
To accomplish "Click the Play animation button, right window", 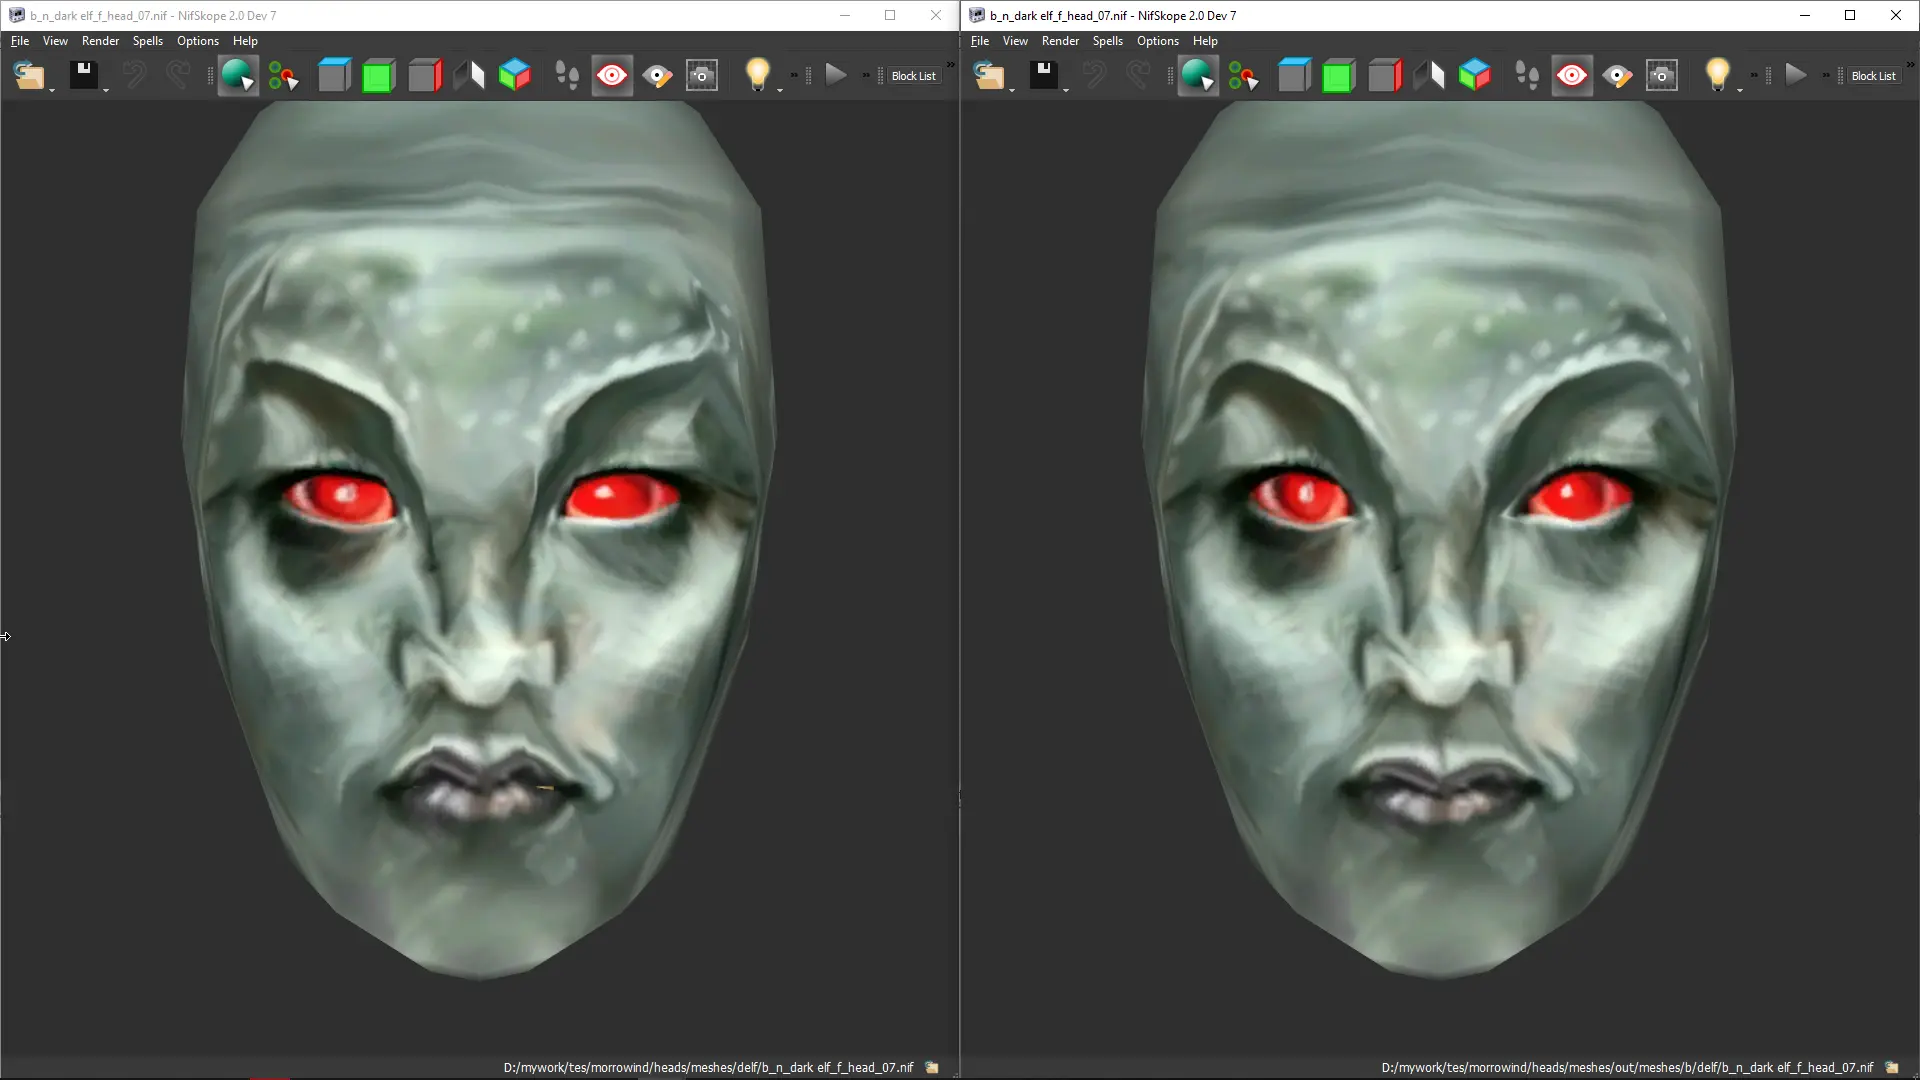I will point(1796,76).
